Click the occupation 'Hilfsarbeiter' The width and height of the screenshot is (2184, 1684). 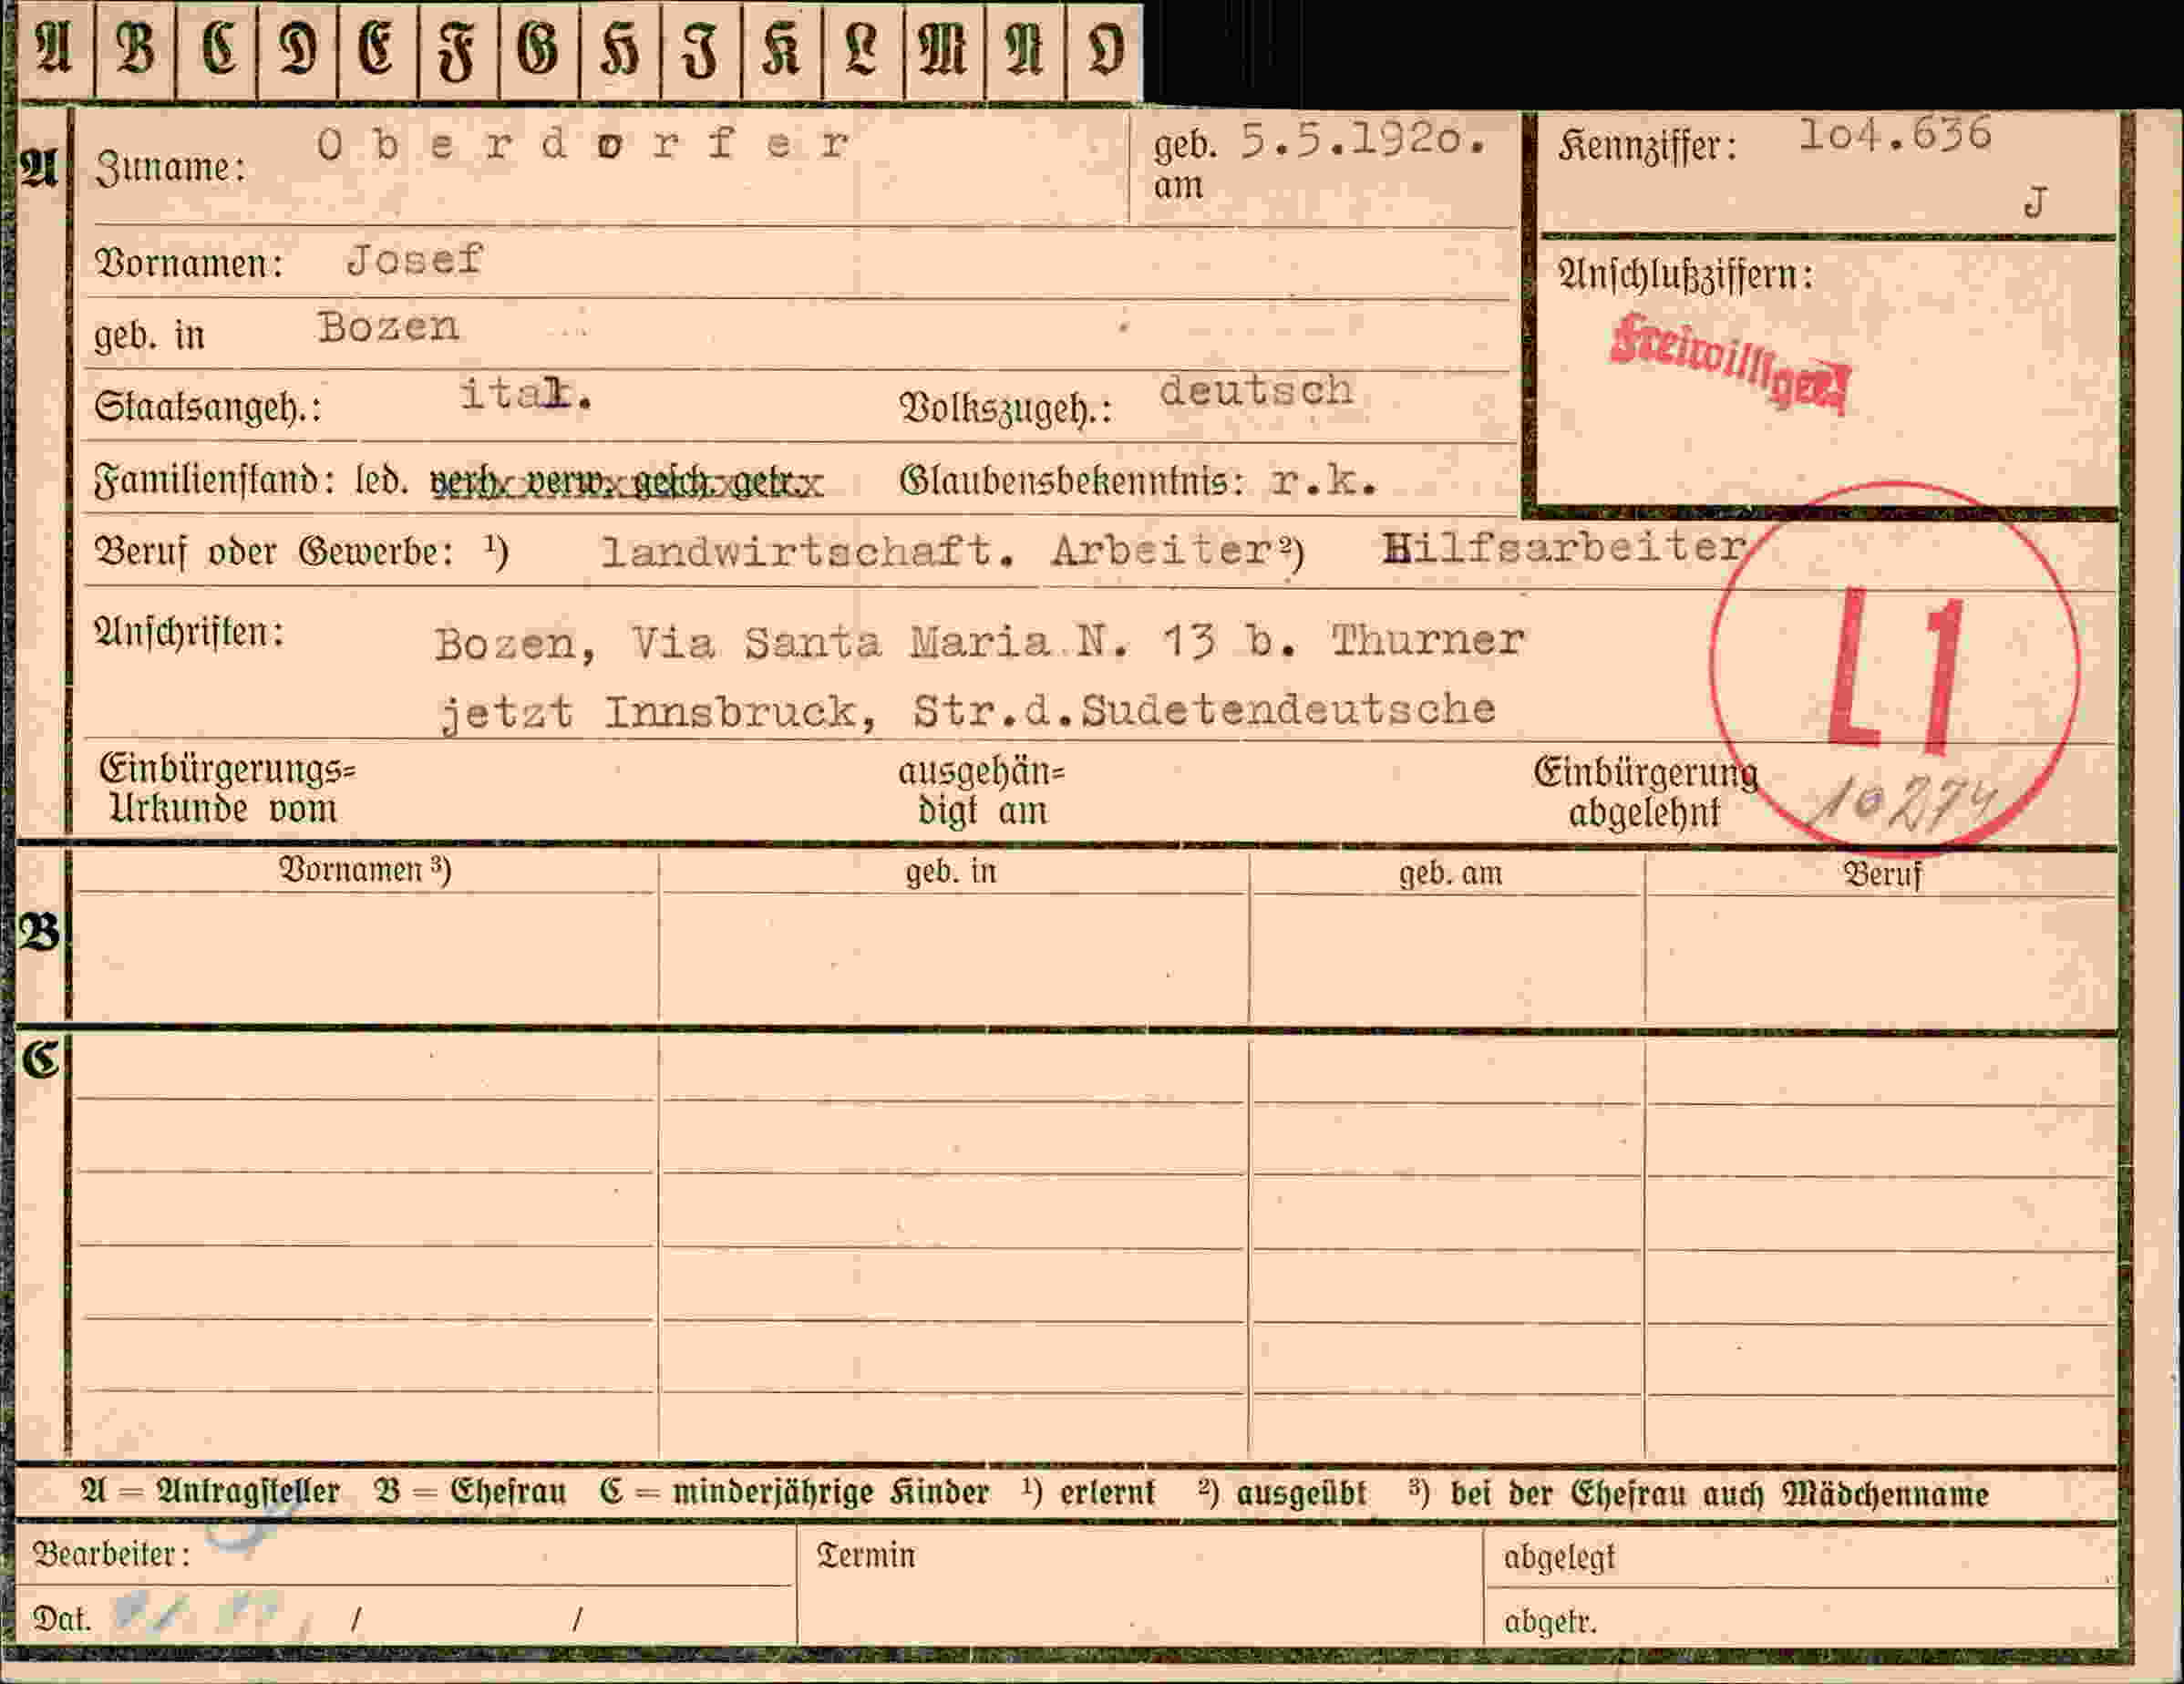(x=1565, y=547)
